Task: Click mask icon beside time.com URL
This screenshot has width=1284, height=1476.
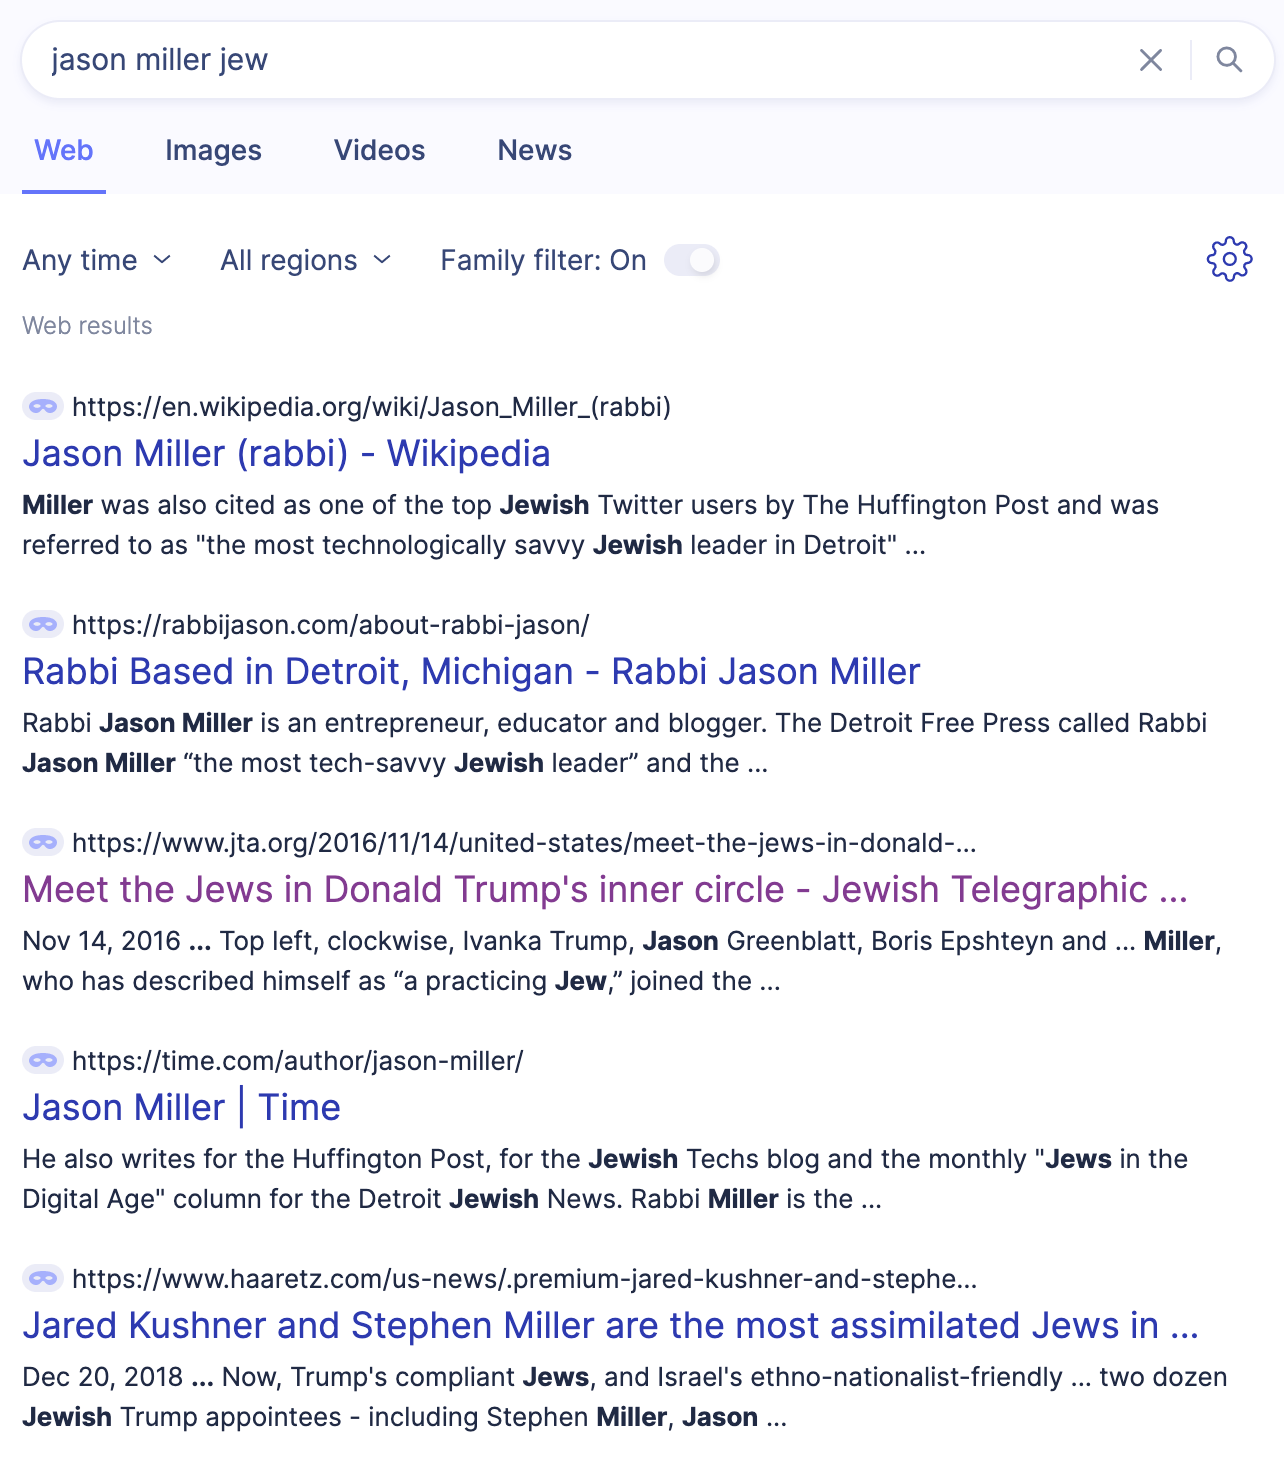Action: pyautogui.click(x=43, y=1061)
